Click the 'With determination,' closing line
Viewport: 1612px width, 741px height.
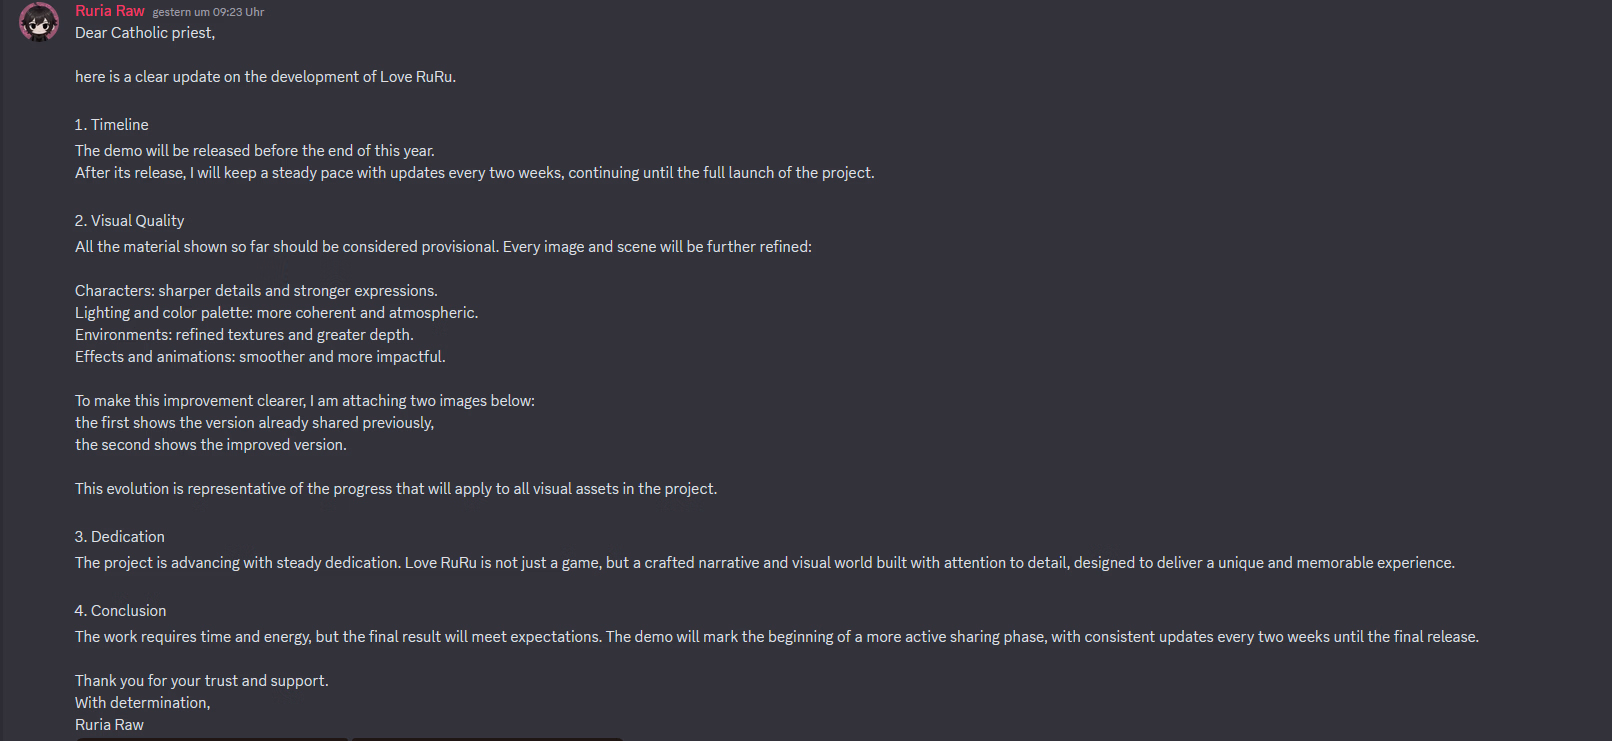[143, 703]
